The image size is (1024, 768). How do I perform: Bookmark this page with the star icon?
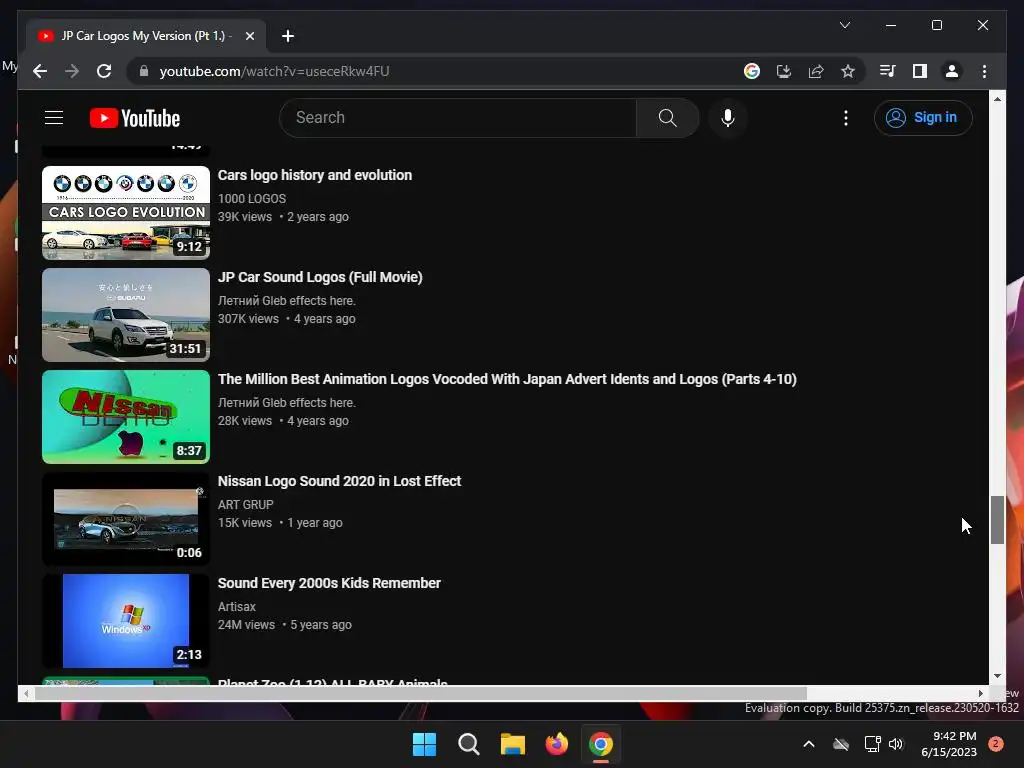[x=848, y=71]
